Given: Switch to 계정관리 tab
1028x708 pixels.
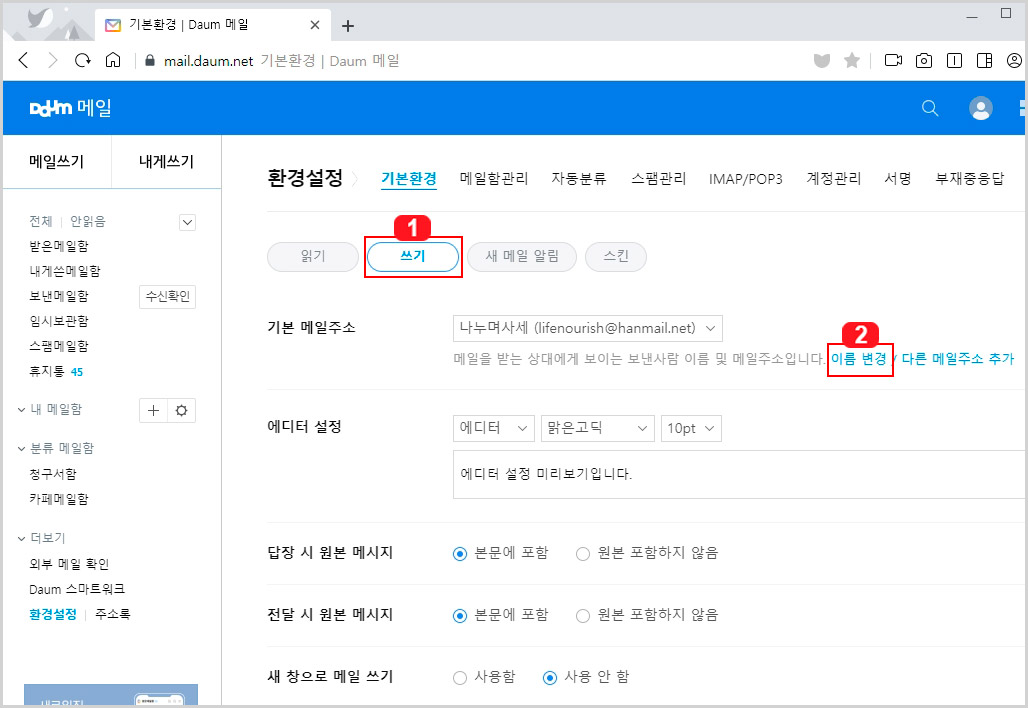Looking at the screenshot, I should coord(833,178).
